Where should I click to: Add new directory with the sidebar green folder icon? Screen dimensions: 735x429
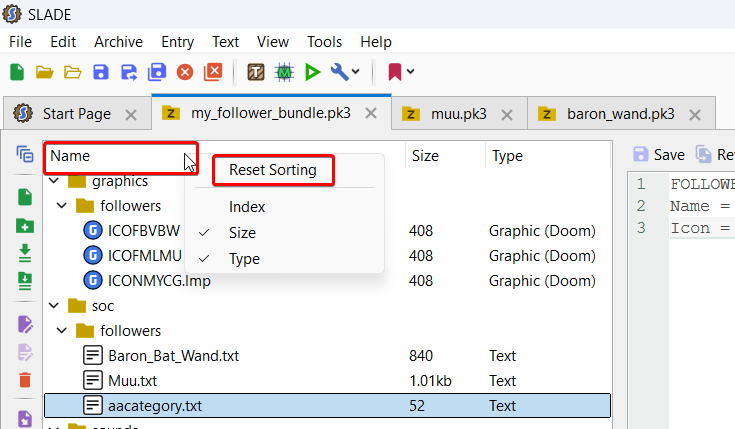(x=25, y=226)
